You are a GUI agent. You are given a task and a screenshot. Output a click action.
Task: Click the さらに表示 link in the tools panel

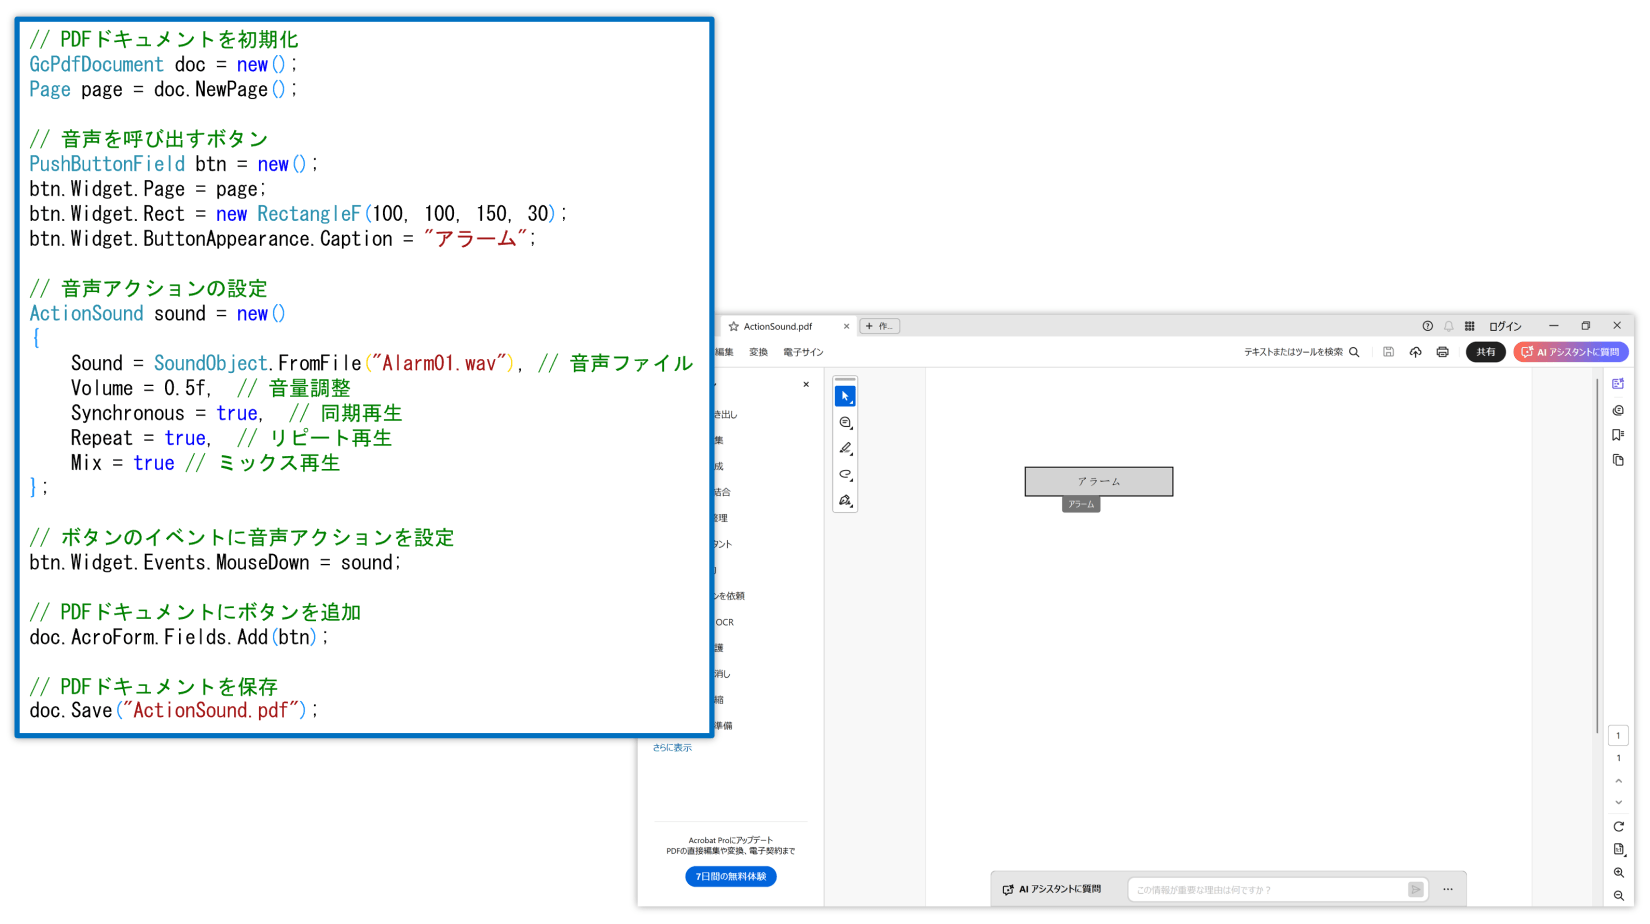pos(671,747)
